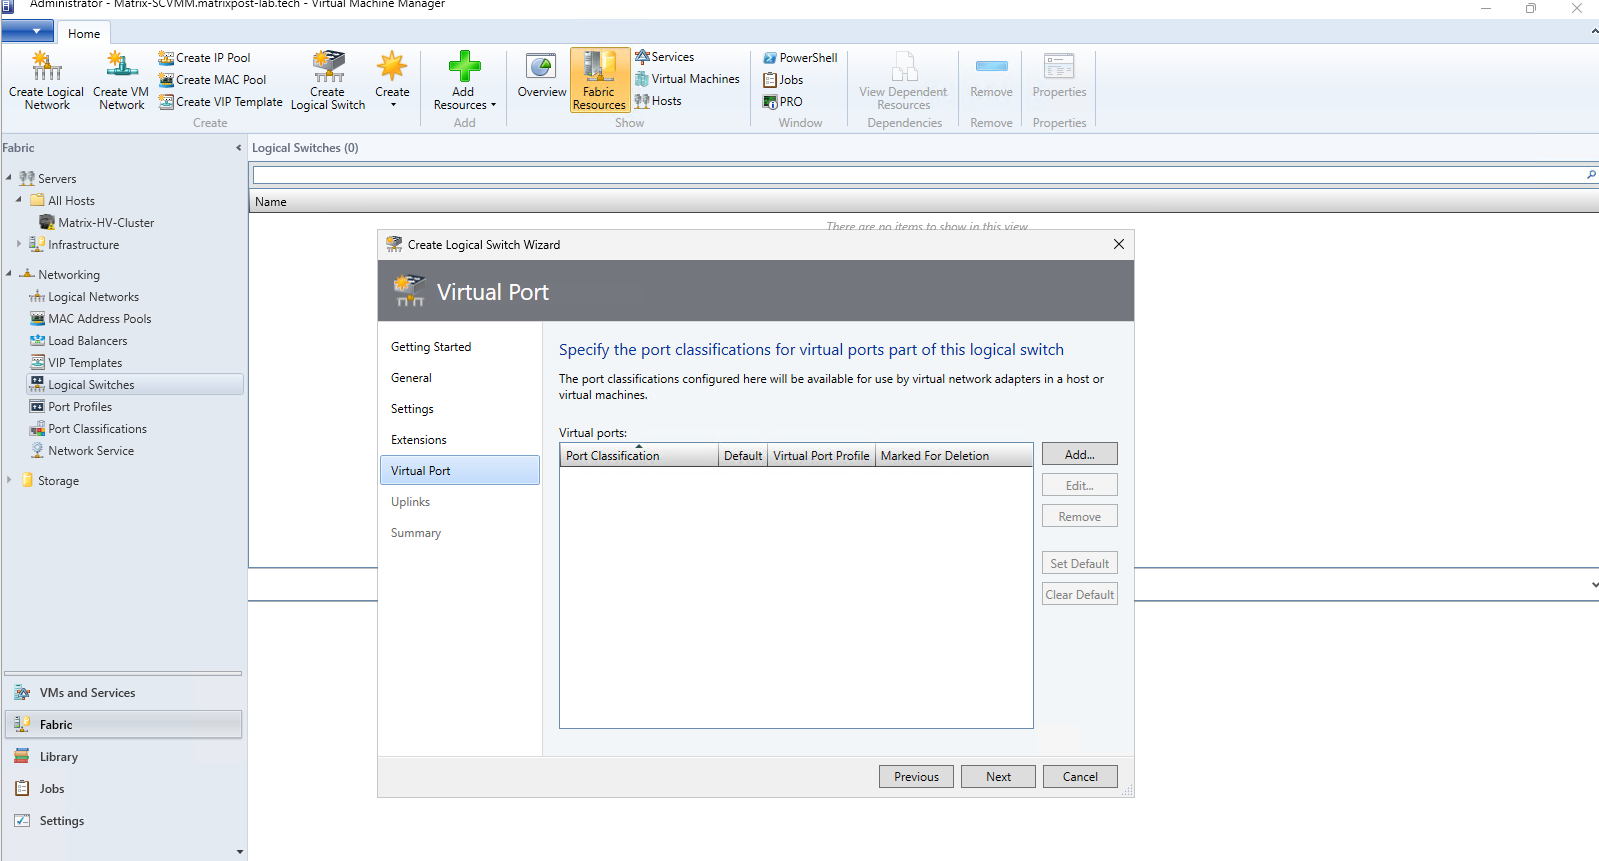Click Create Logical Network ribbon icon
1599x861 pixels.
(x=46, y=80)
